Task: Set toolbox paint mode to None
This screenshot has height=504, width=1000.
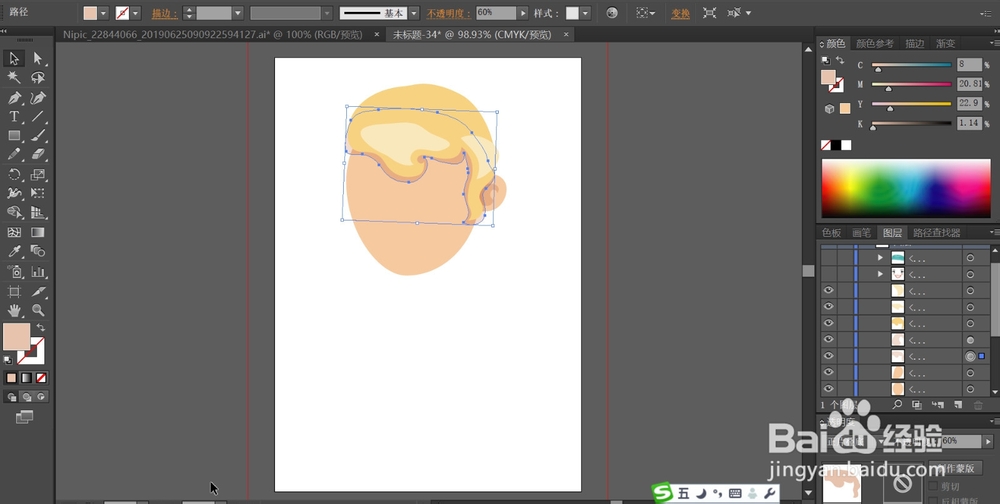Action: 41,378
